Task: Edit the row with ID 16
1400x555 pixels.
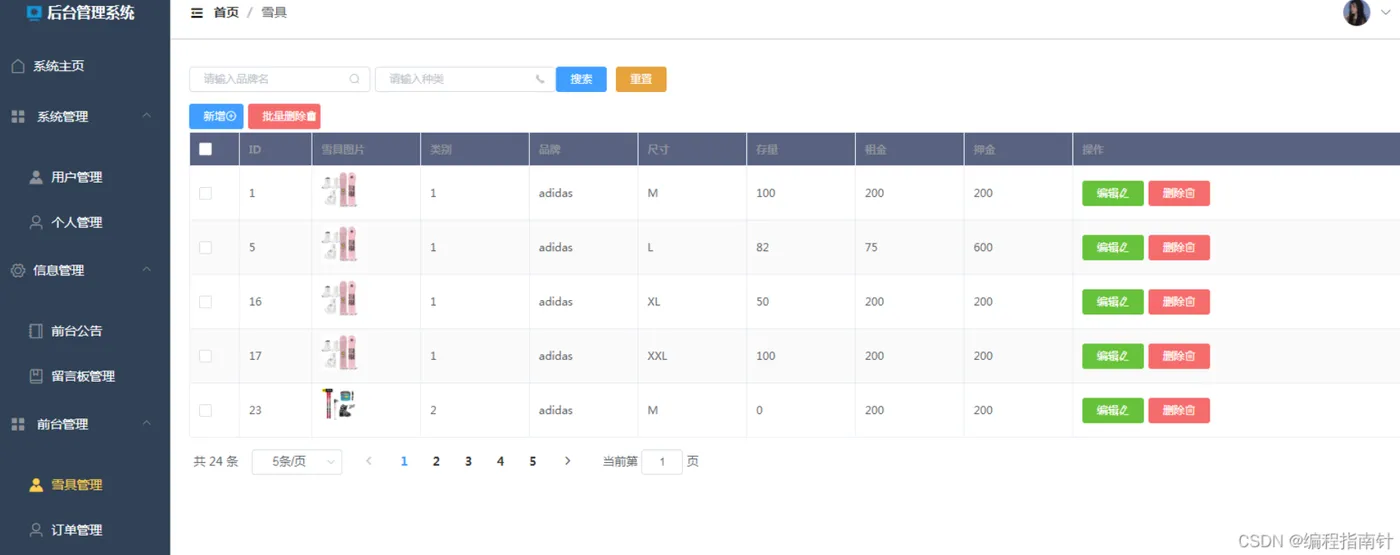Action: (1112, 301)
